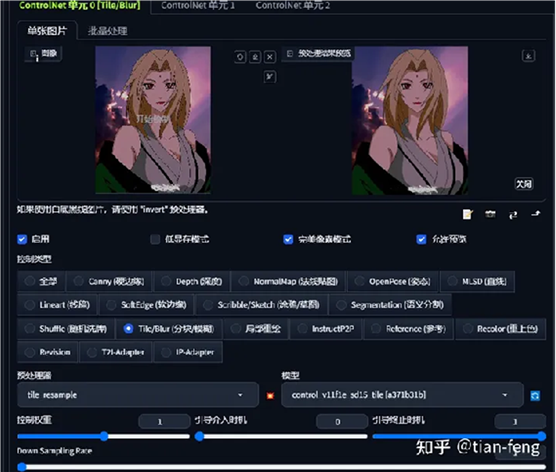The width and height of the screenshot is (556, 472).
Task: Click the undo icon above input image
Action: click(x=240, y=57)
